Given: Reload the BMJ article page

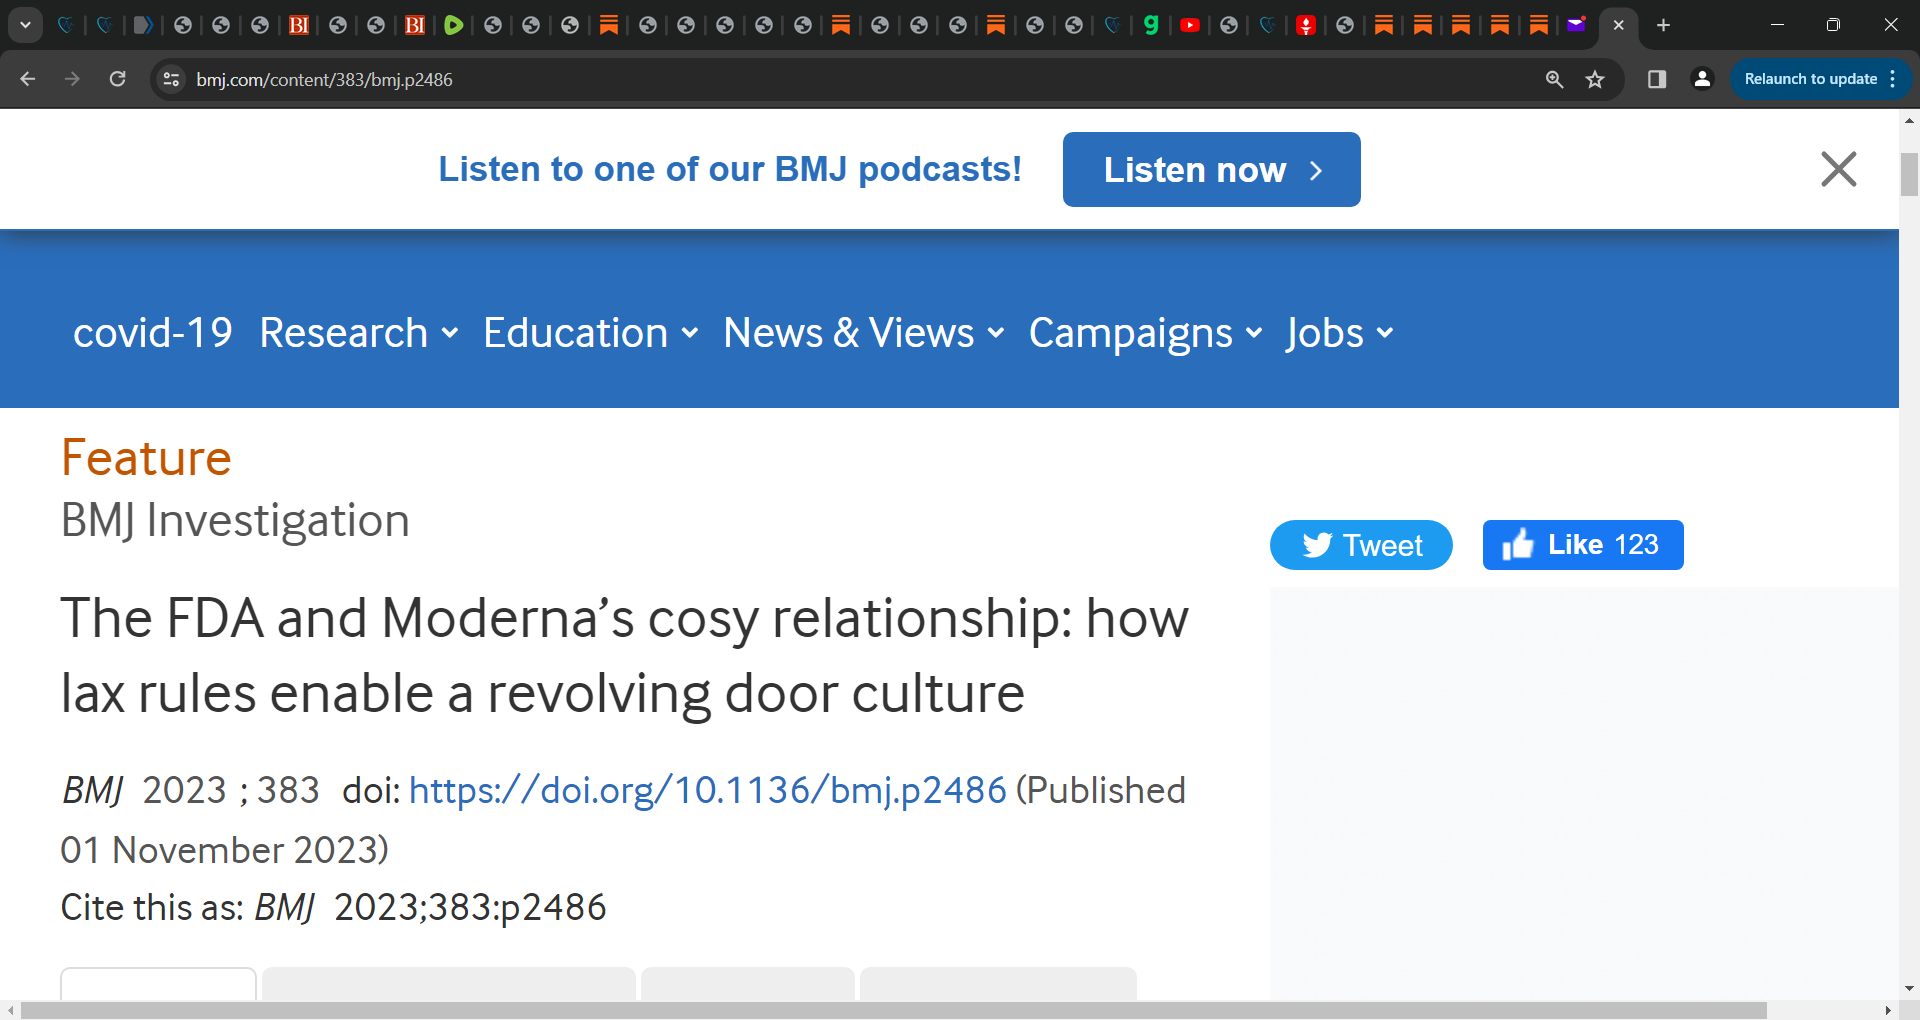Looking at the screenshot, I should click(117, 79).
